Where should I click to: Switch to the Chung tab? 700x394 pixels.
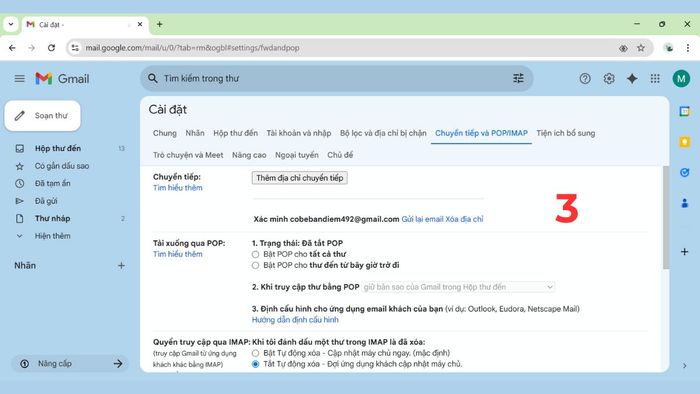tap(165, 133)
